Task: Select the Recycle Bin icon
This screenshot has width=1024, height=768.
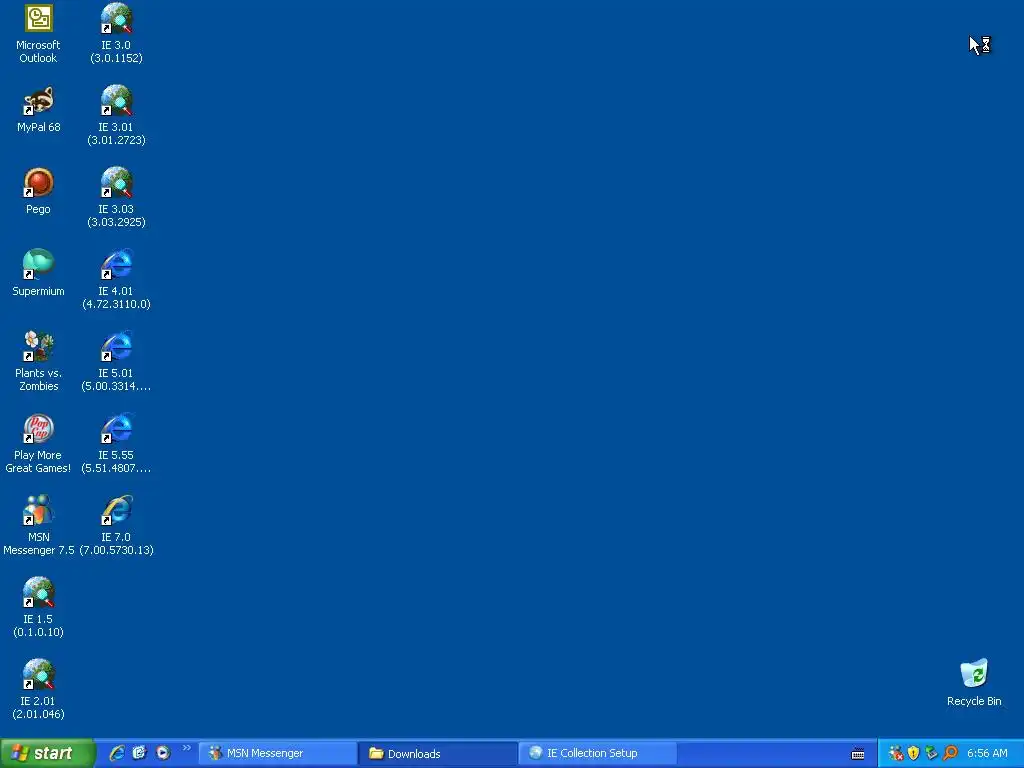Action: (974, 682)
